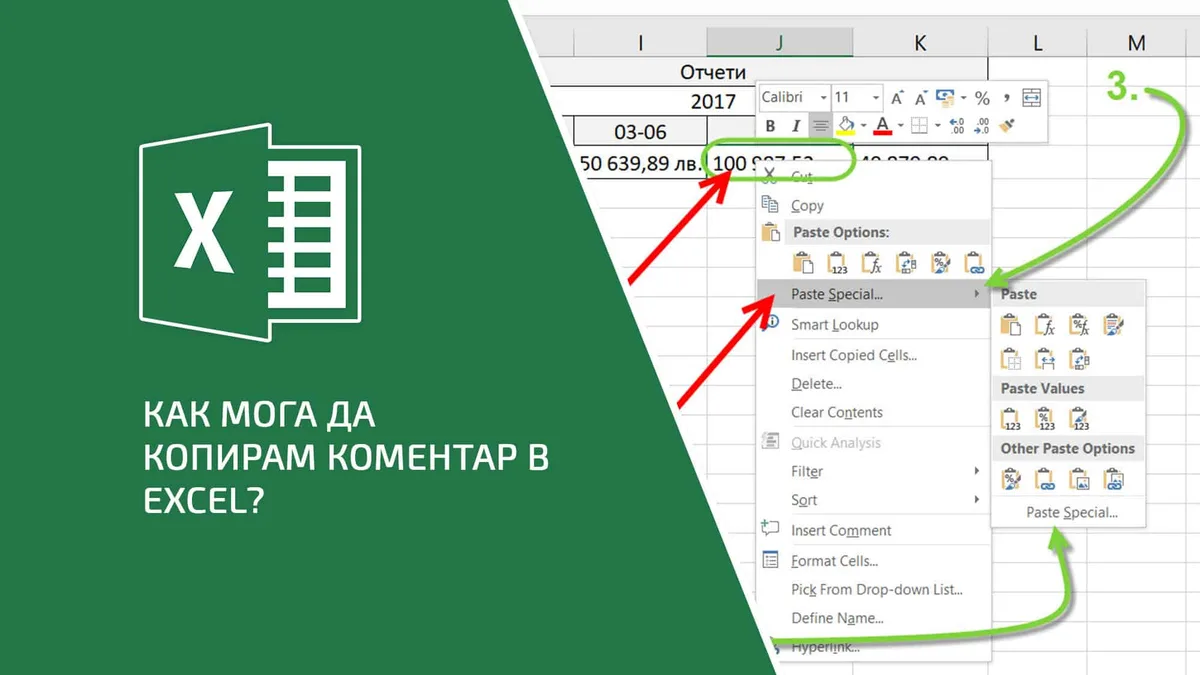Choose Pick From Drop-down List…
Viewport: 1200px width, 675px height.
tap(873, 590)
